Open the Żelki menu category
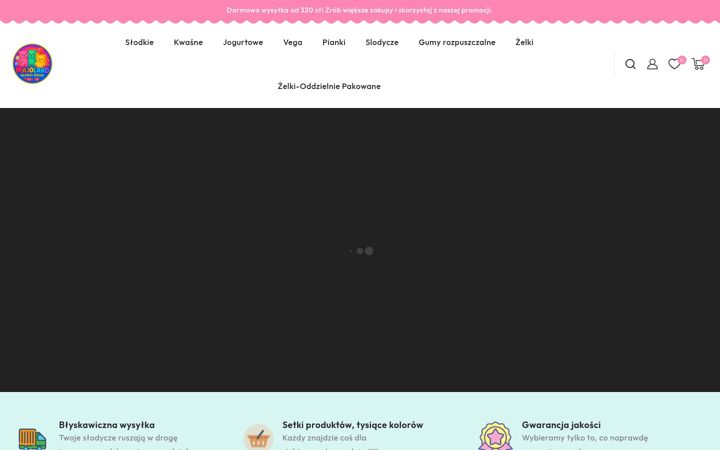 (x=524, y=42)
